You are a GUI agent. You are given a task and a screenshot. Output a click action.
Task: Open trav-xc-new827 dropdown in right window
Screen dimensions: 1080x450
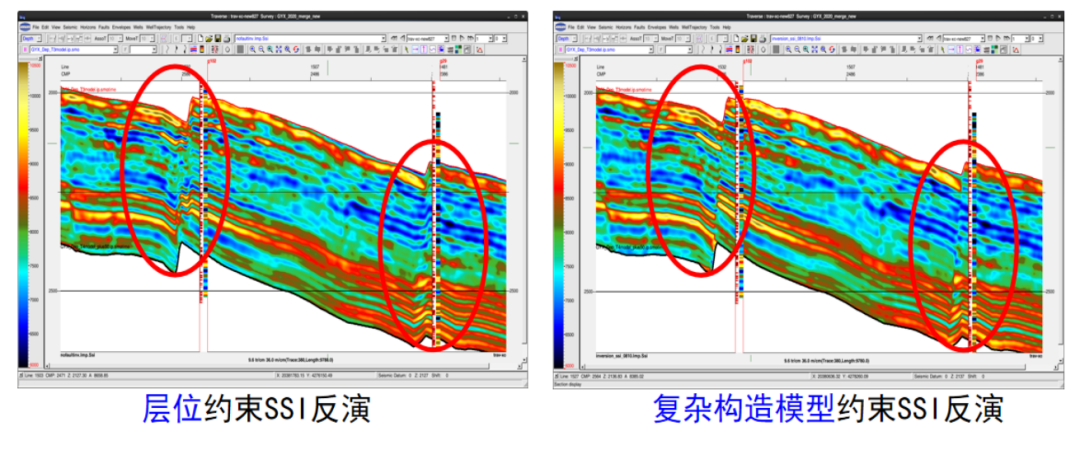[x=964, y=39]
